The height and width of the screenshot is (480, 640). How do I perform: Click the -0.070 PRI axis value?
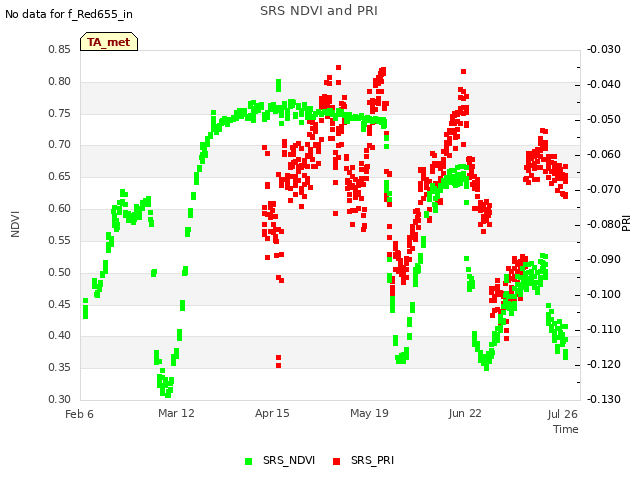click(x=604, y=190)
